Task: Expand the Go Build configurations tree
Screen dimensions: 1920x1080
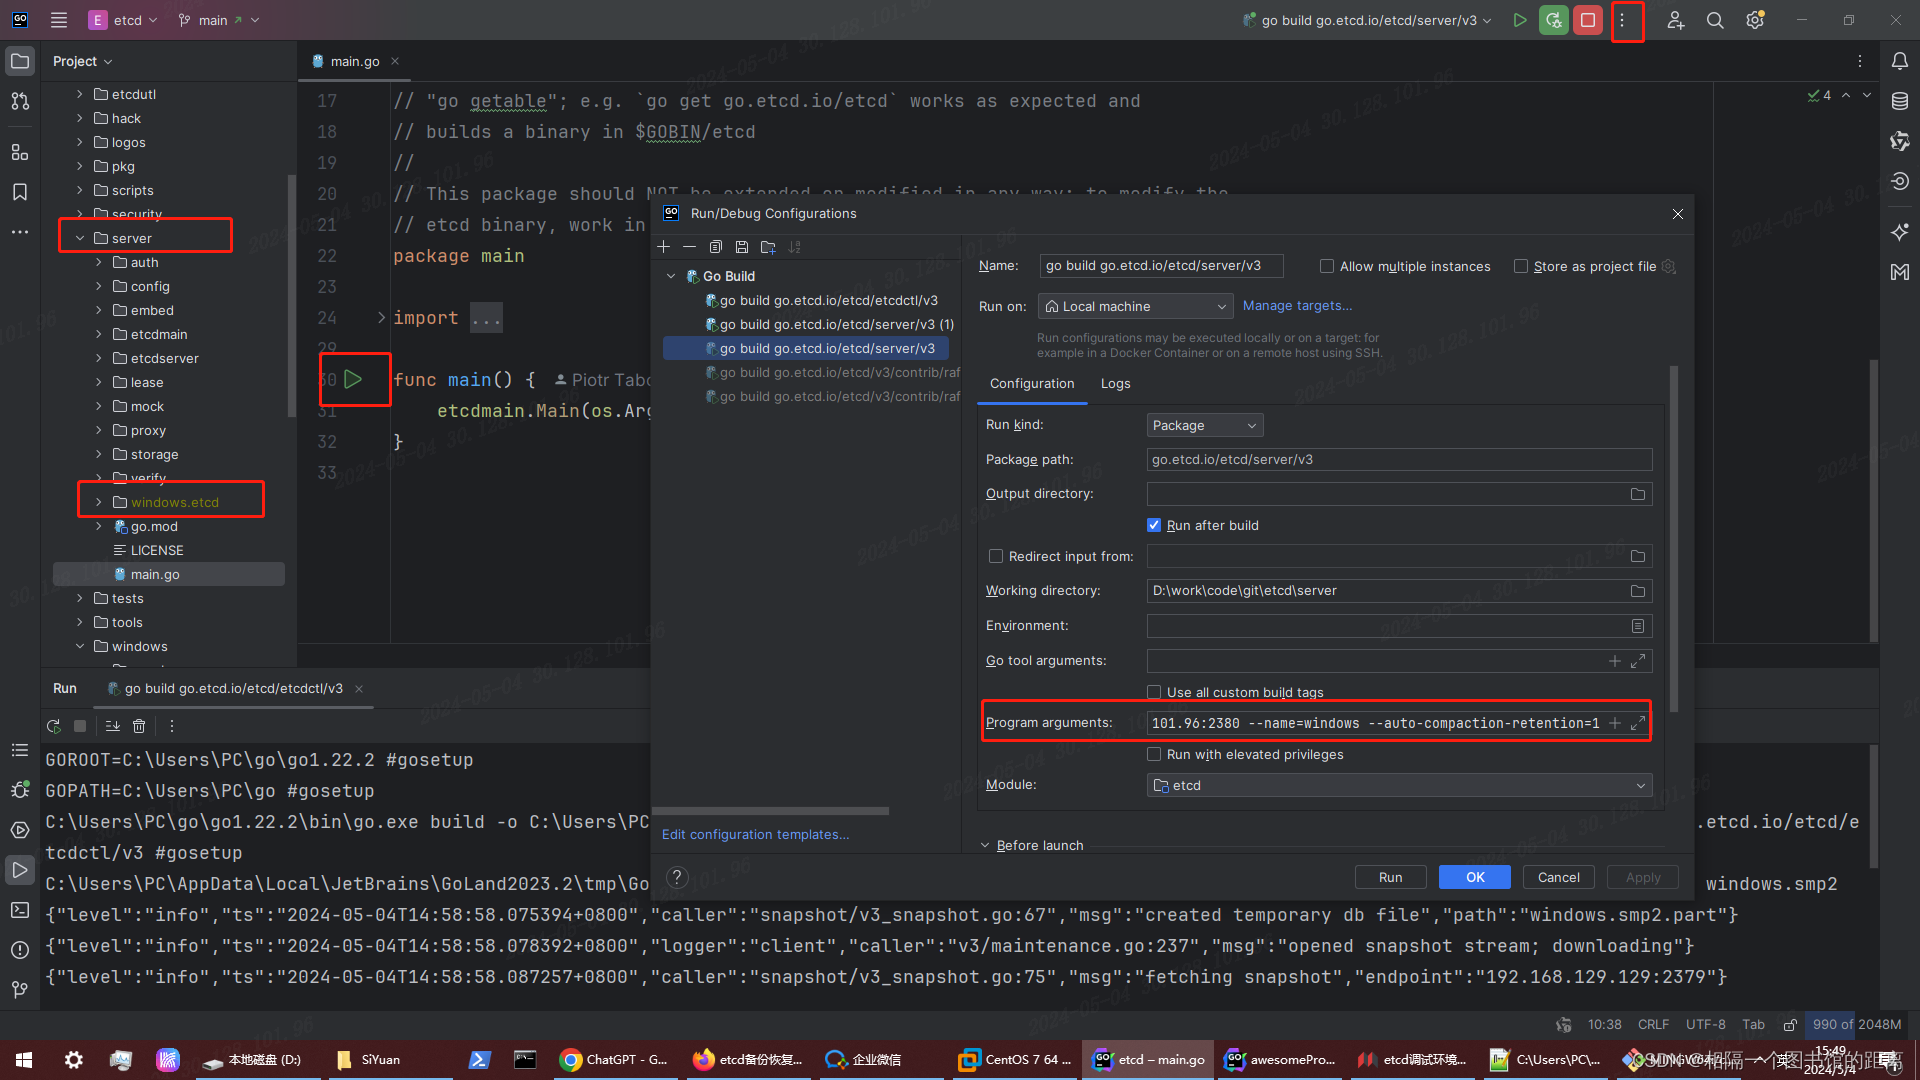Action: 673,276
